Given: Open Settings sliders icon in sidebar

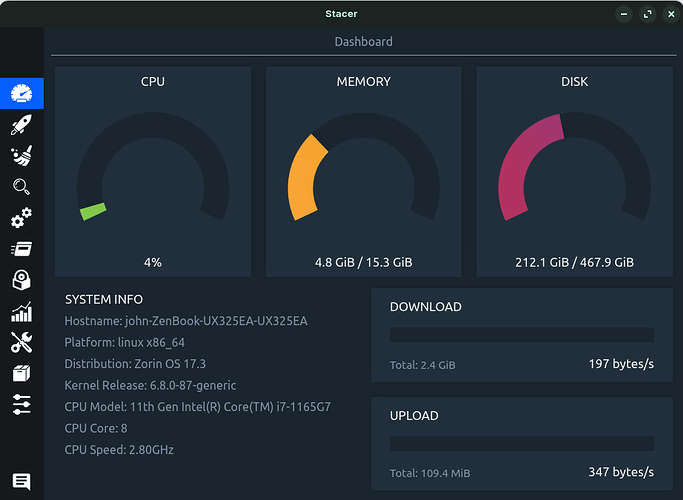Looking at the screenshot, I should tap(21, 404).
